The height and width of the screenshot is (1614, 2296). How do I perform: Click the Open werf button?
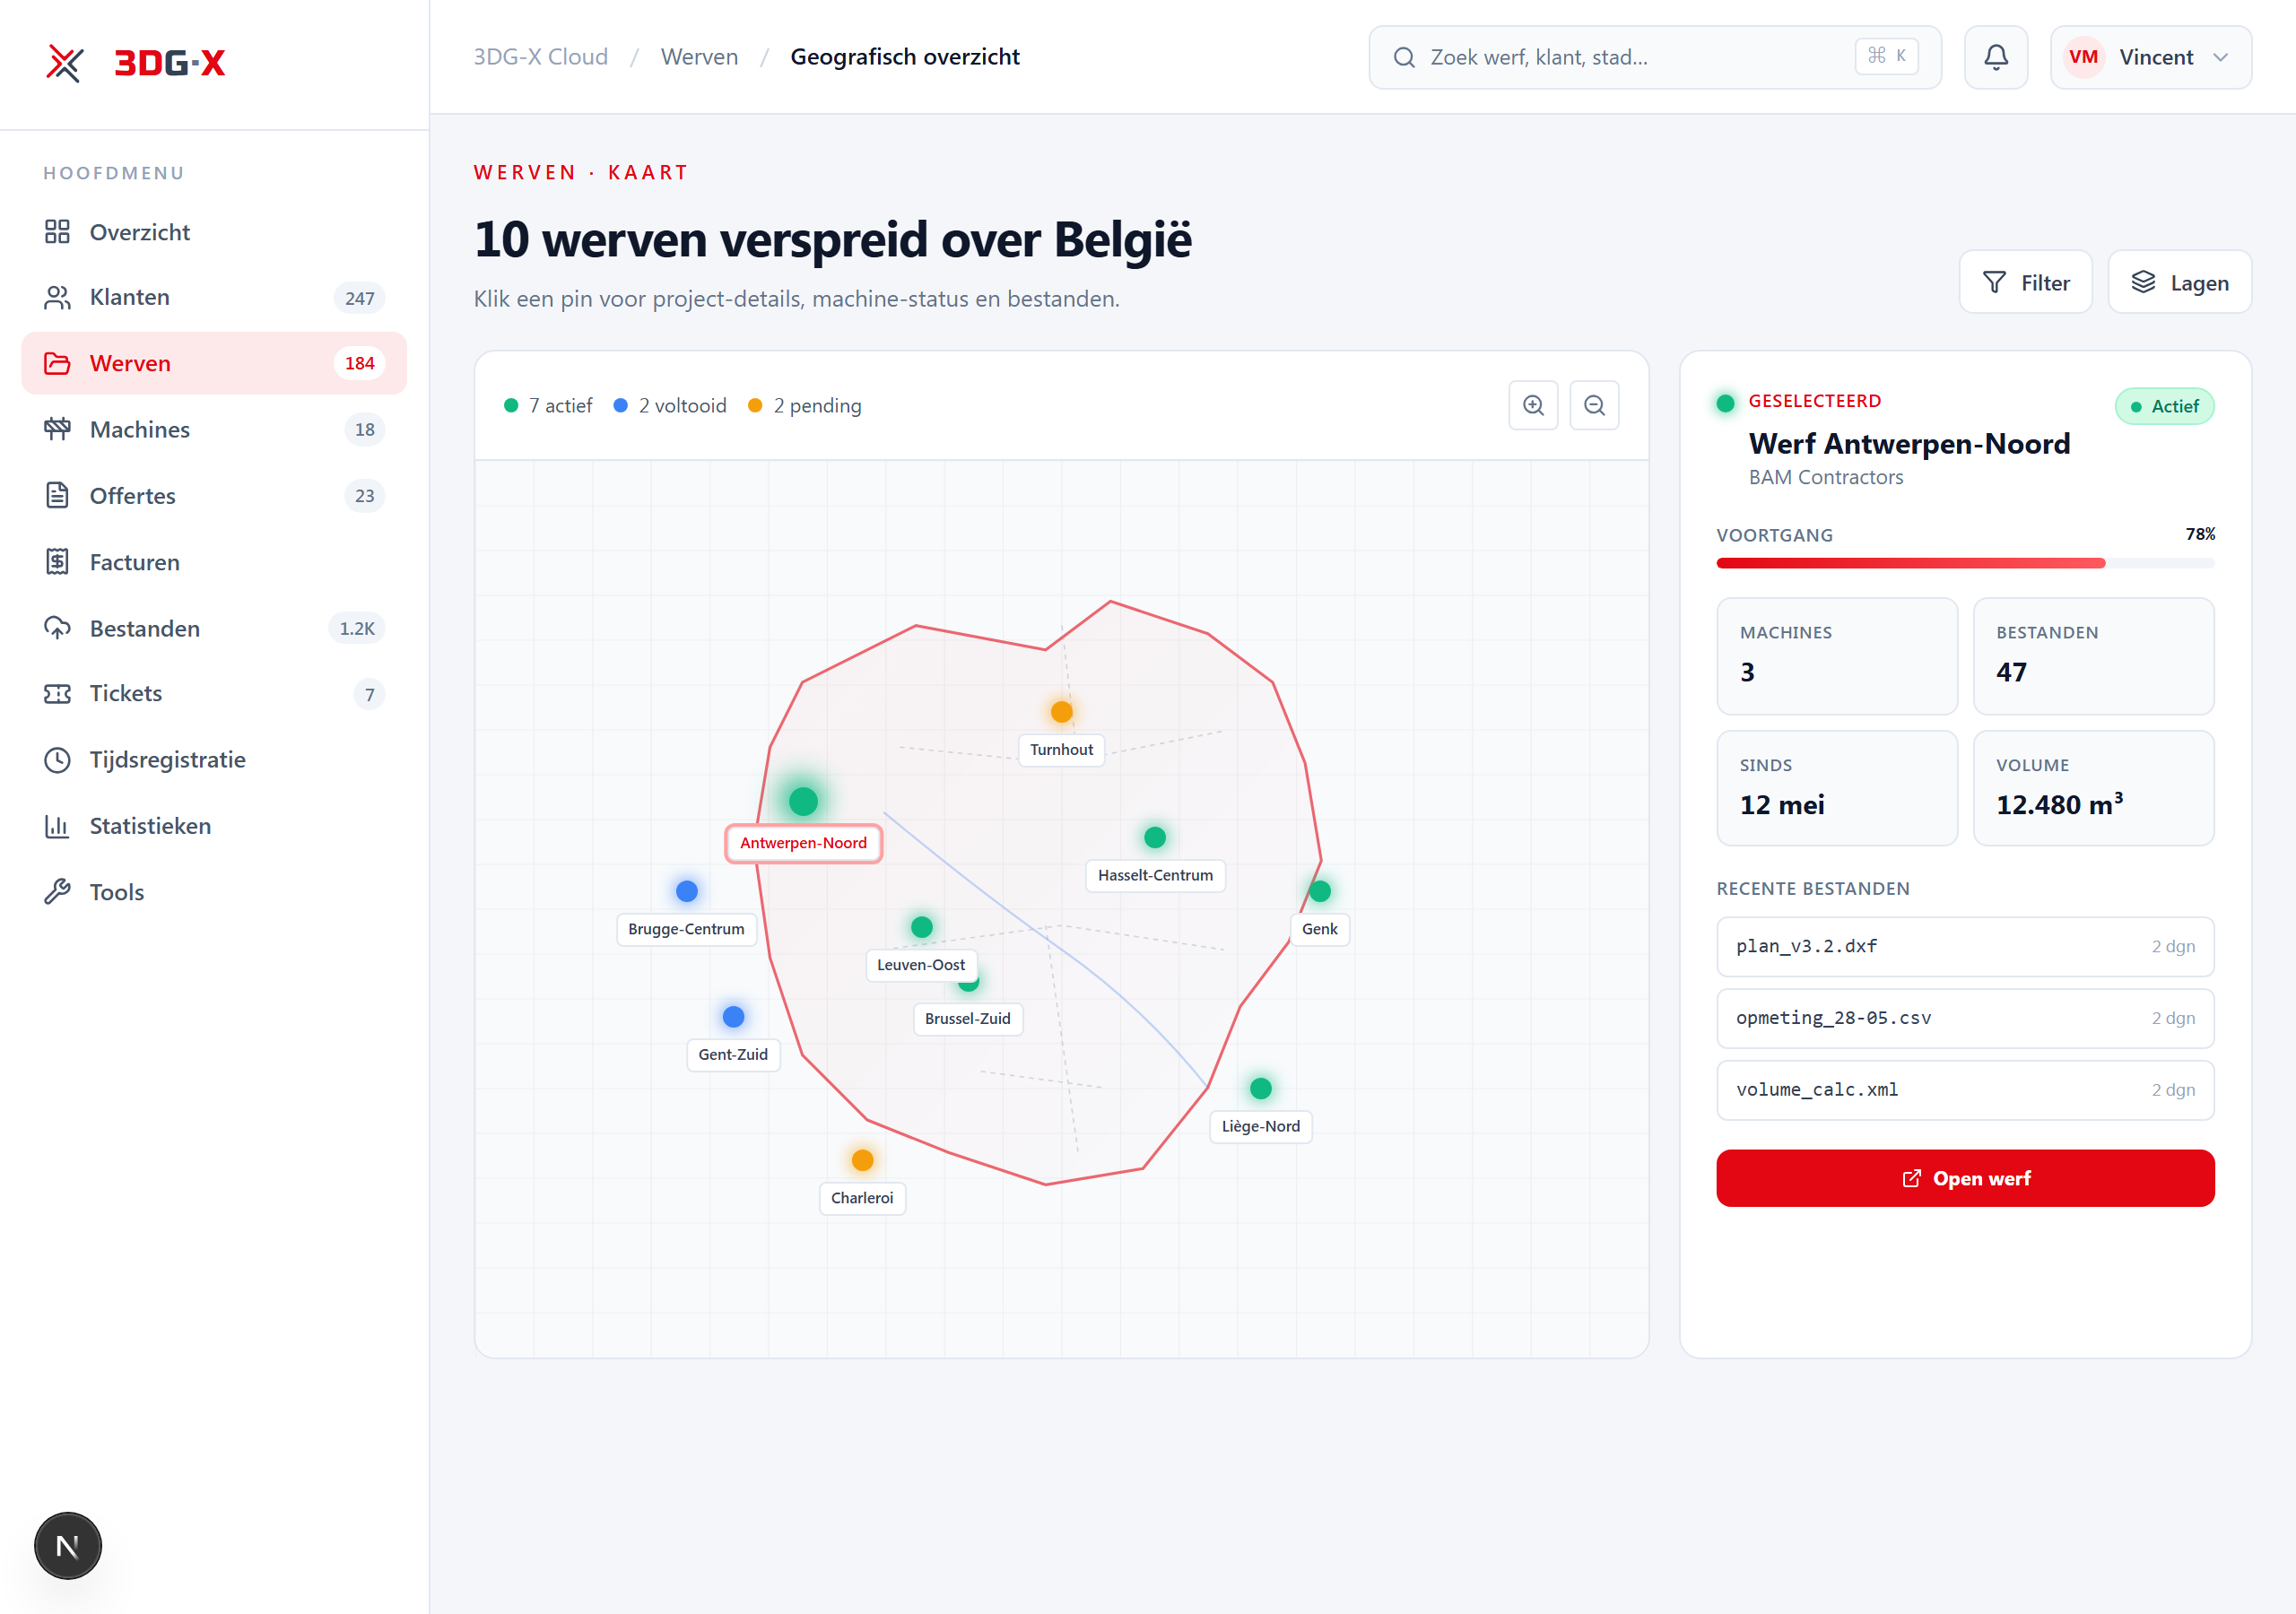click(x=1965, y=1177)
